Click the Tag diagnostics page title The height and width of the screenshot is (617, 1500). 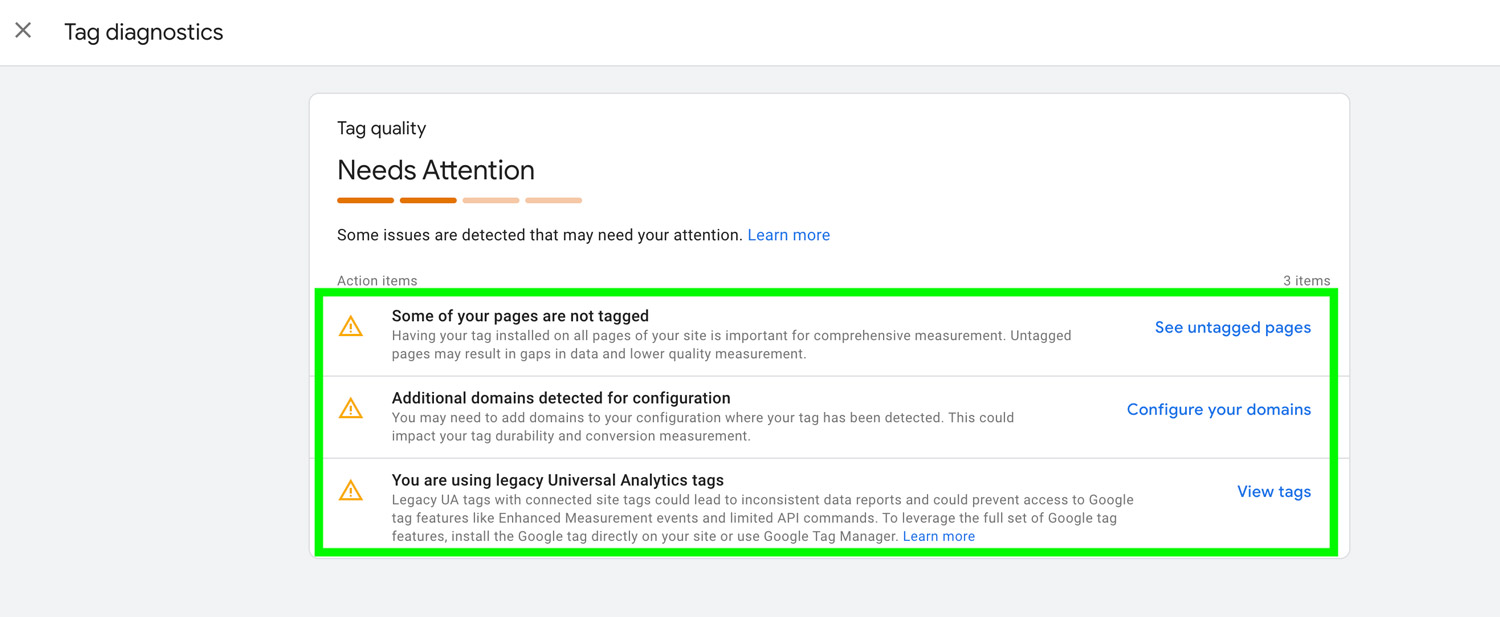[143, 32]
